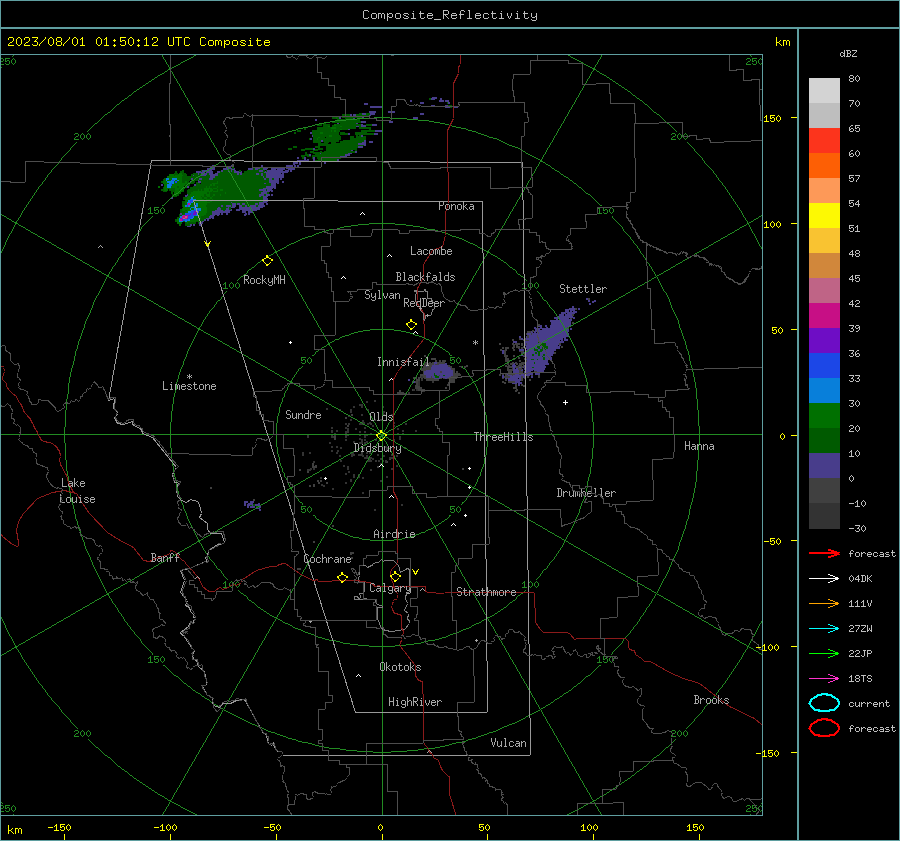
Task: Select the yellow 51-54 dBZ swatch
Action: tap(824, 215)
